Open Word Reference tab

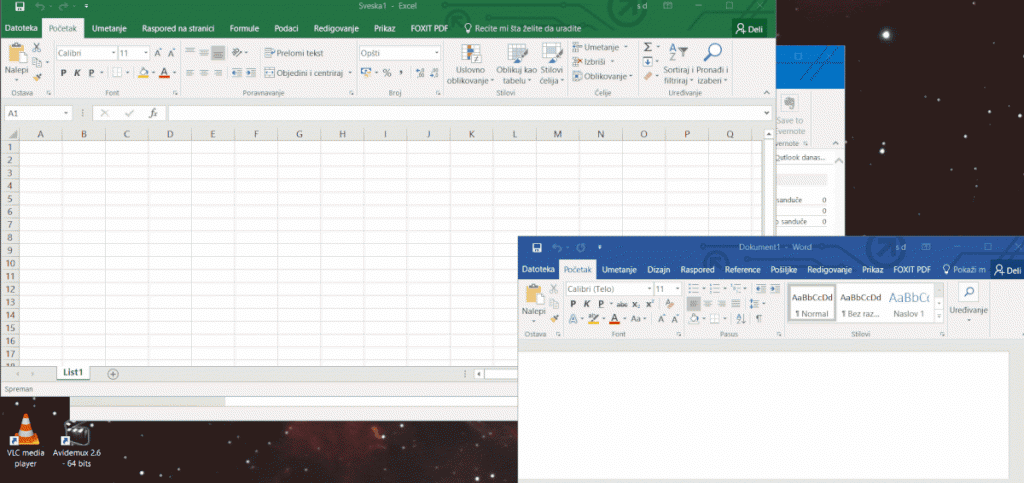(743, 270)
